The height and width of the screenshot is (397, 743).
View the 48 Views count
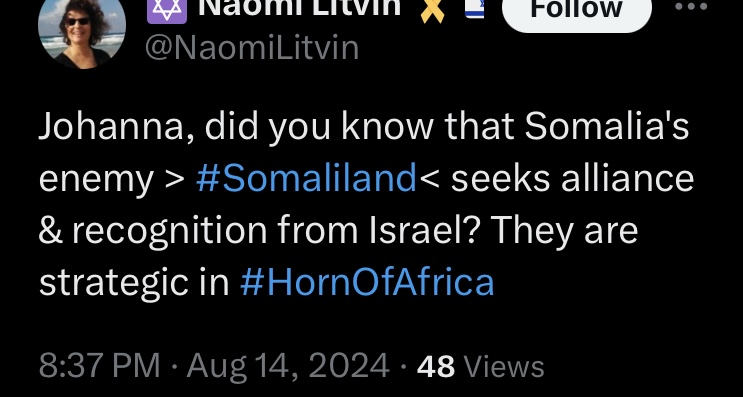click(480, 367)
